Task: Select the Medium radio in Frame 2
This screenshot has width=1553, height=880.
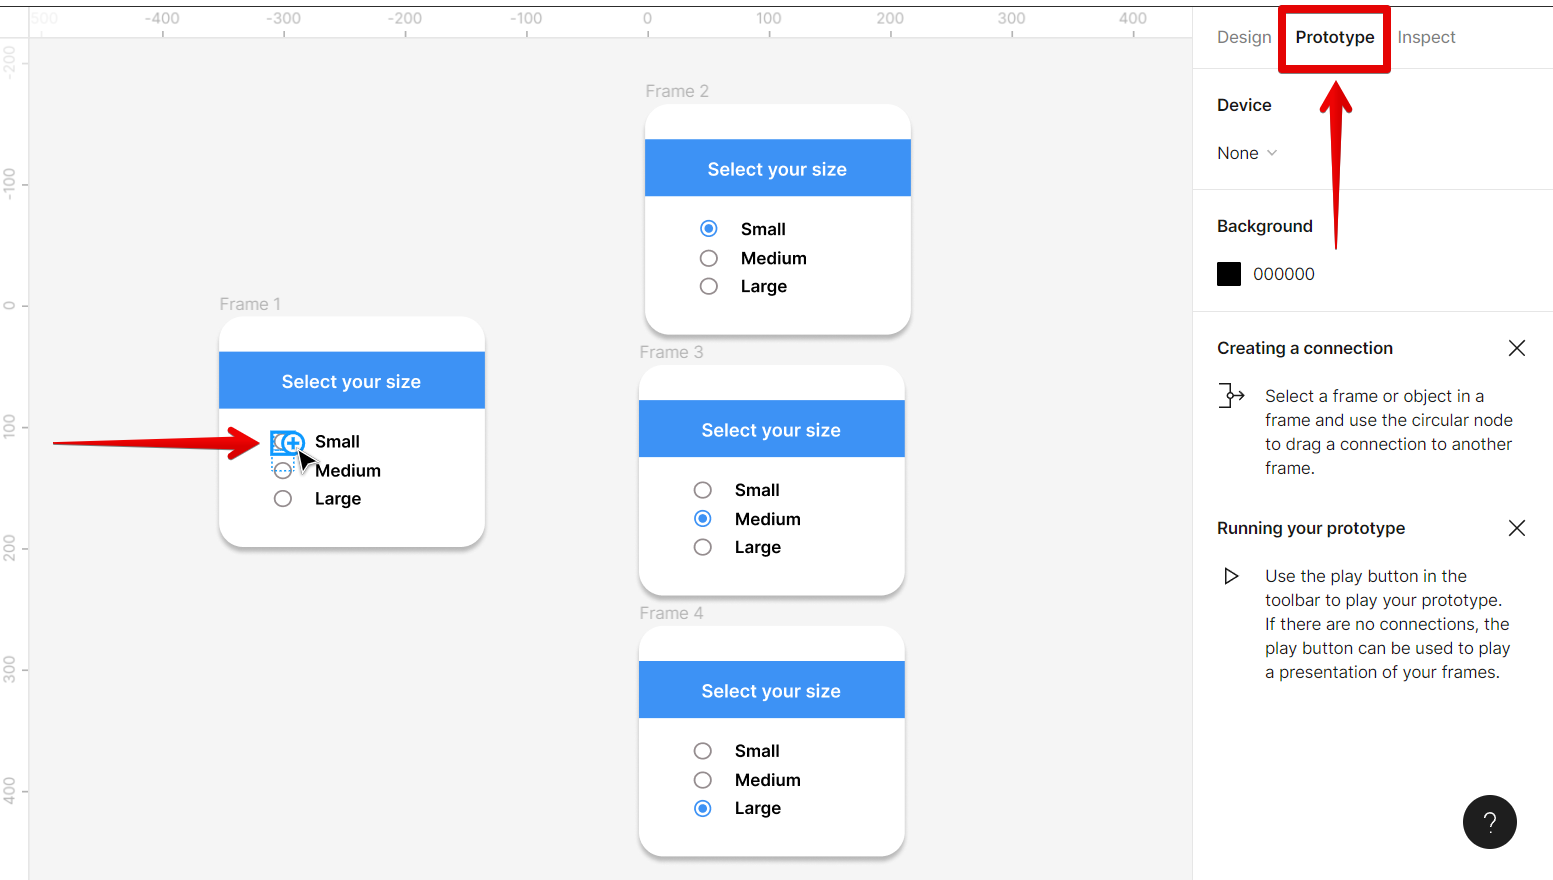Action: (x=709, y=258)
